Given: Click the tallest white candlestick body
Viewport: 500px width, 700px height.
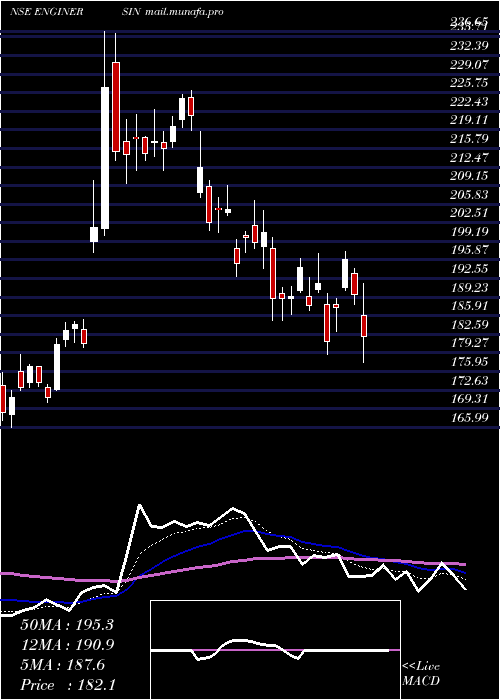Looking at the screenshot, I should click(105, 158).
